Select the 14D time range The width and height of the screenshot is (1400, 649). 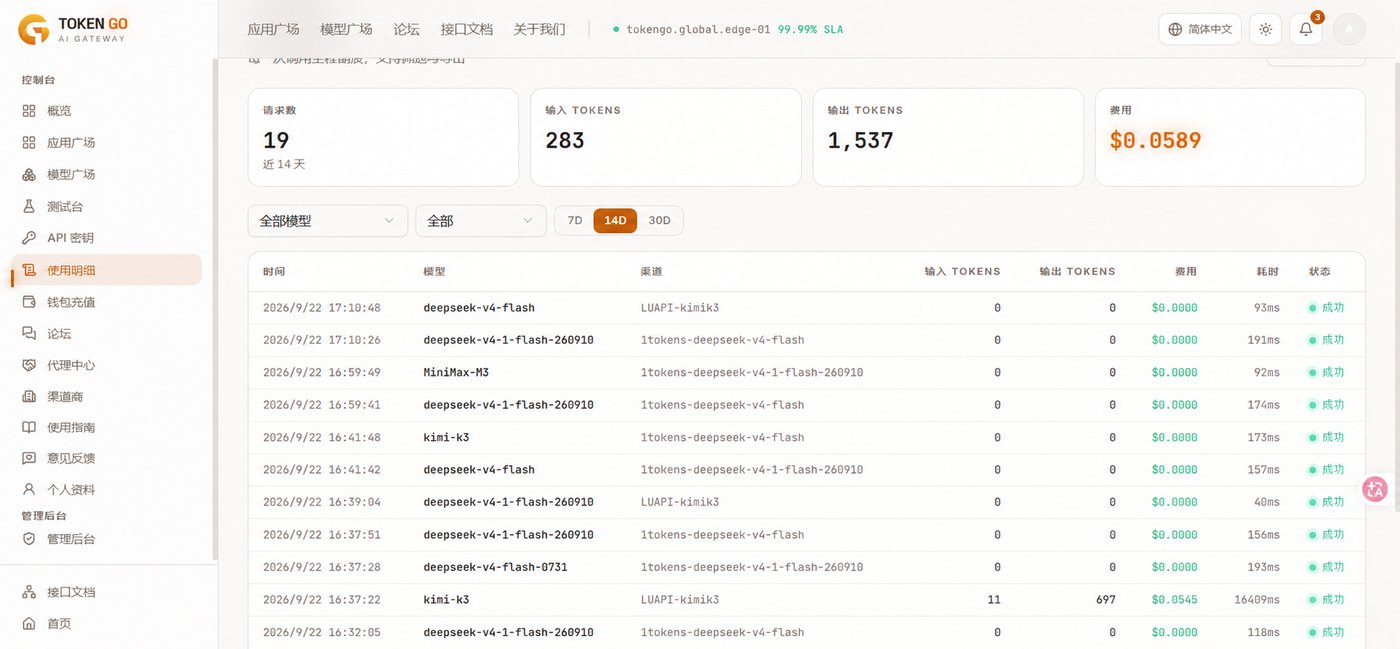615,221
